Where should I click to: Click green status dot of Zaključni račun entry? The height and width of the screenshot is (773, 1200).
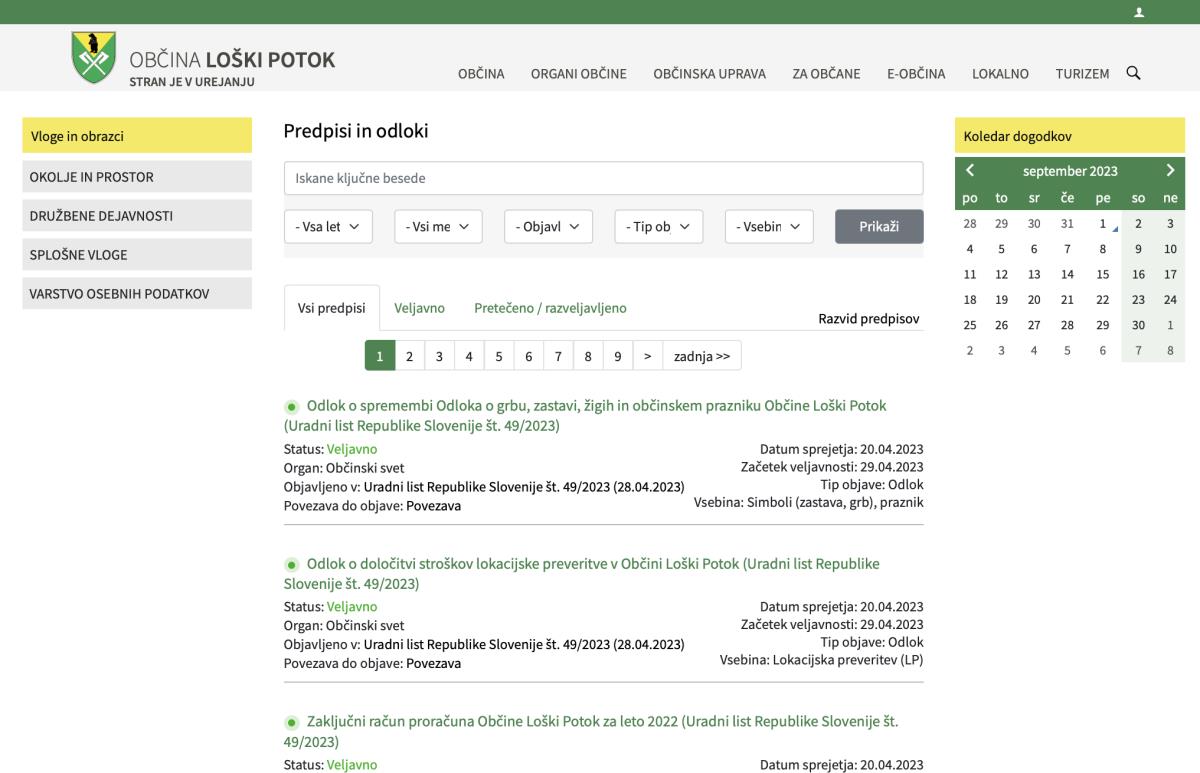(x=292, y=723)
